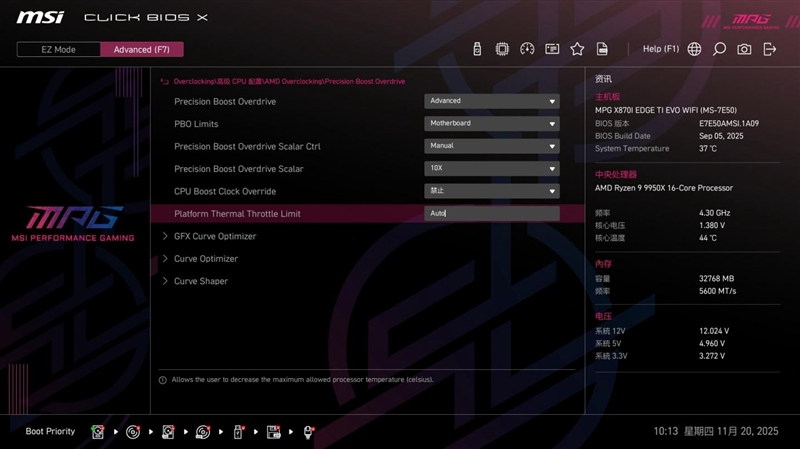The image size is (800, 449).
Task: Open the board explorer card icon
Action: tap(552, 49)
